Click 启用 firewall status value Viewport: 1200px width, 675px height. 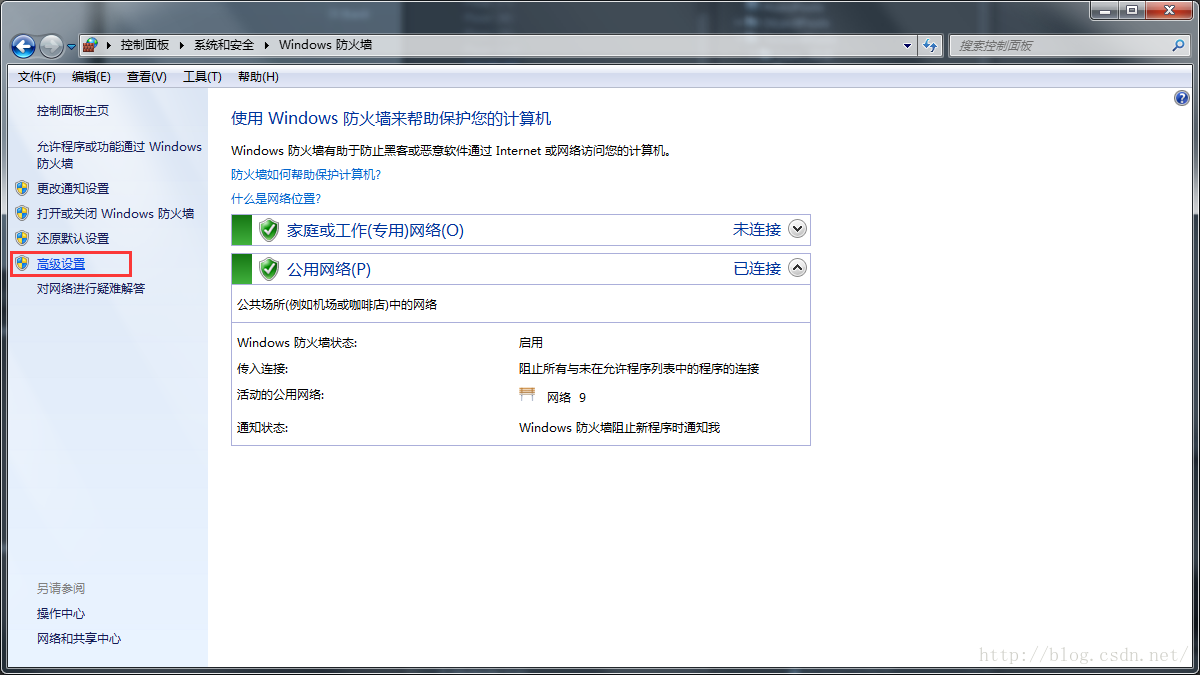click(531, 343)
